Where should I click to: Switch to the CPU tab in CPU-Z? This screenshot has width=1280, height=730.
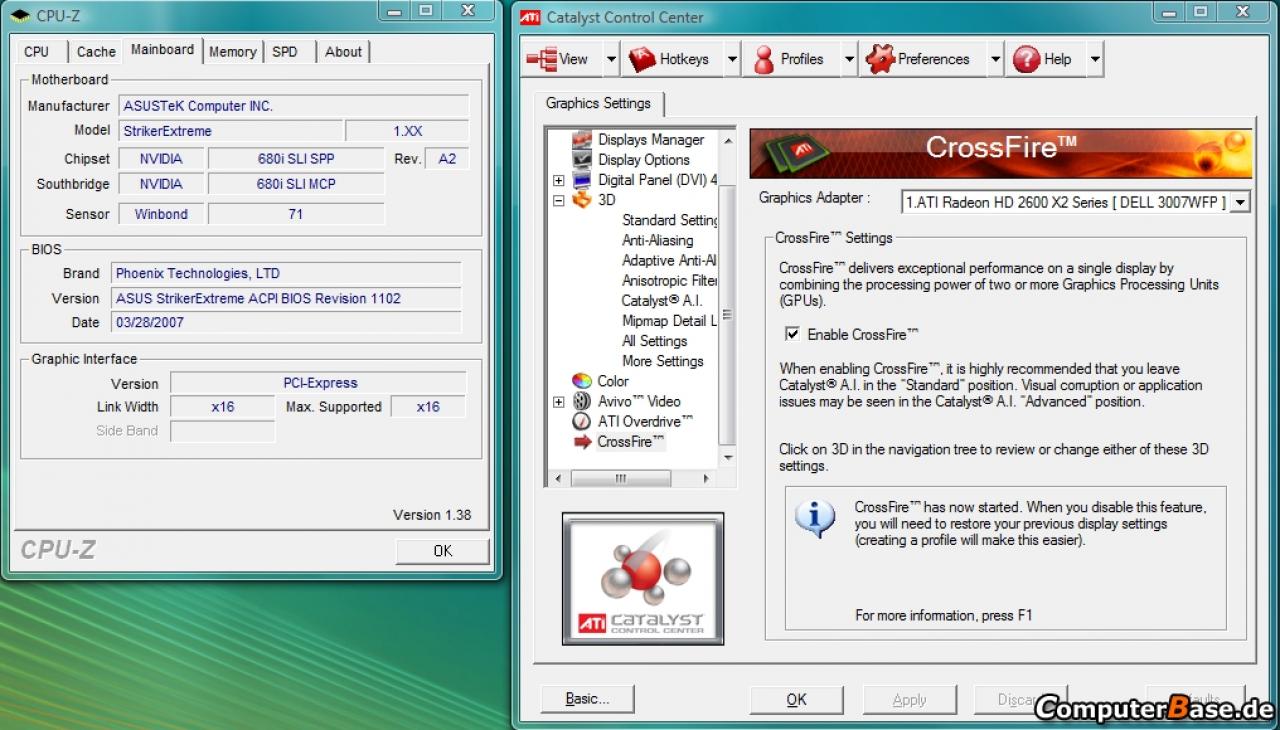(x=37, y=52)
